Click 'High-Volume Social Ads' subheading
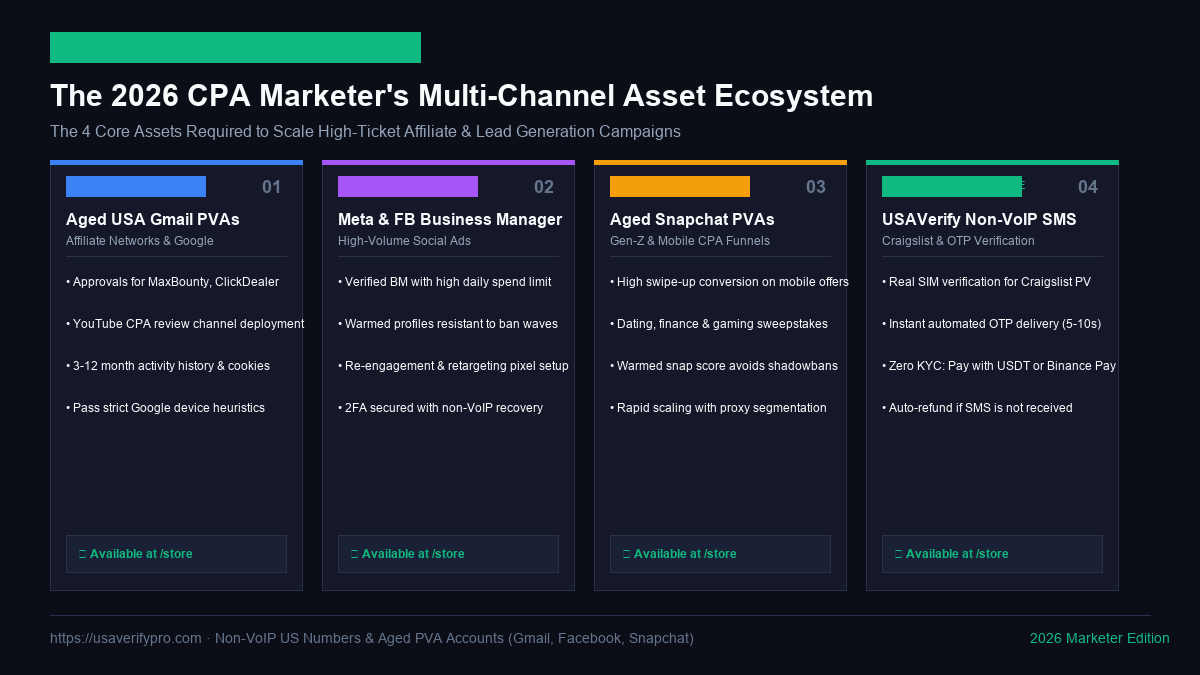The width and height of the screenshot is (1200, 675). click(404, 241)
